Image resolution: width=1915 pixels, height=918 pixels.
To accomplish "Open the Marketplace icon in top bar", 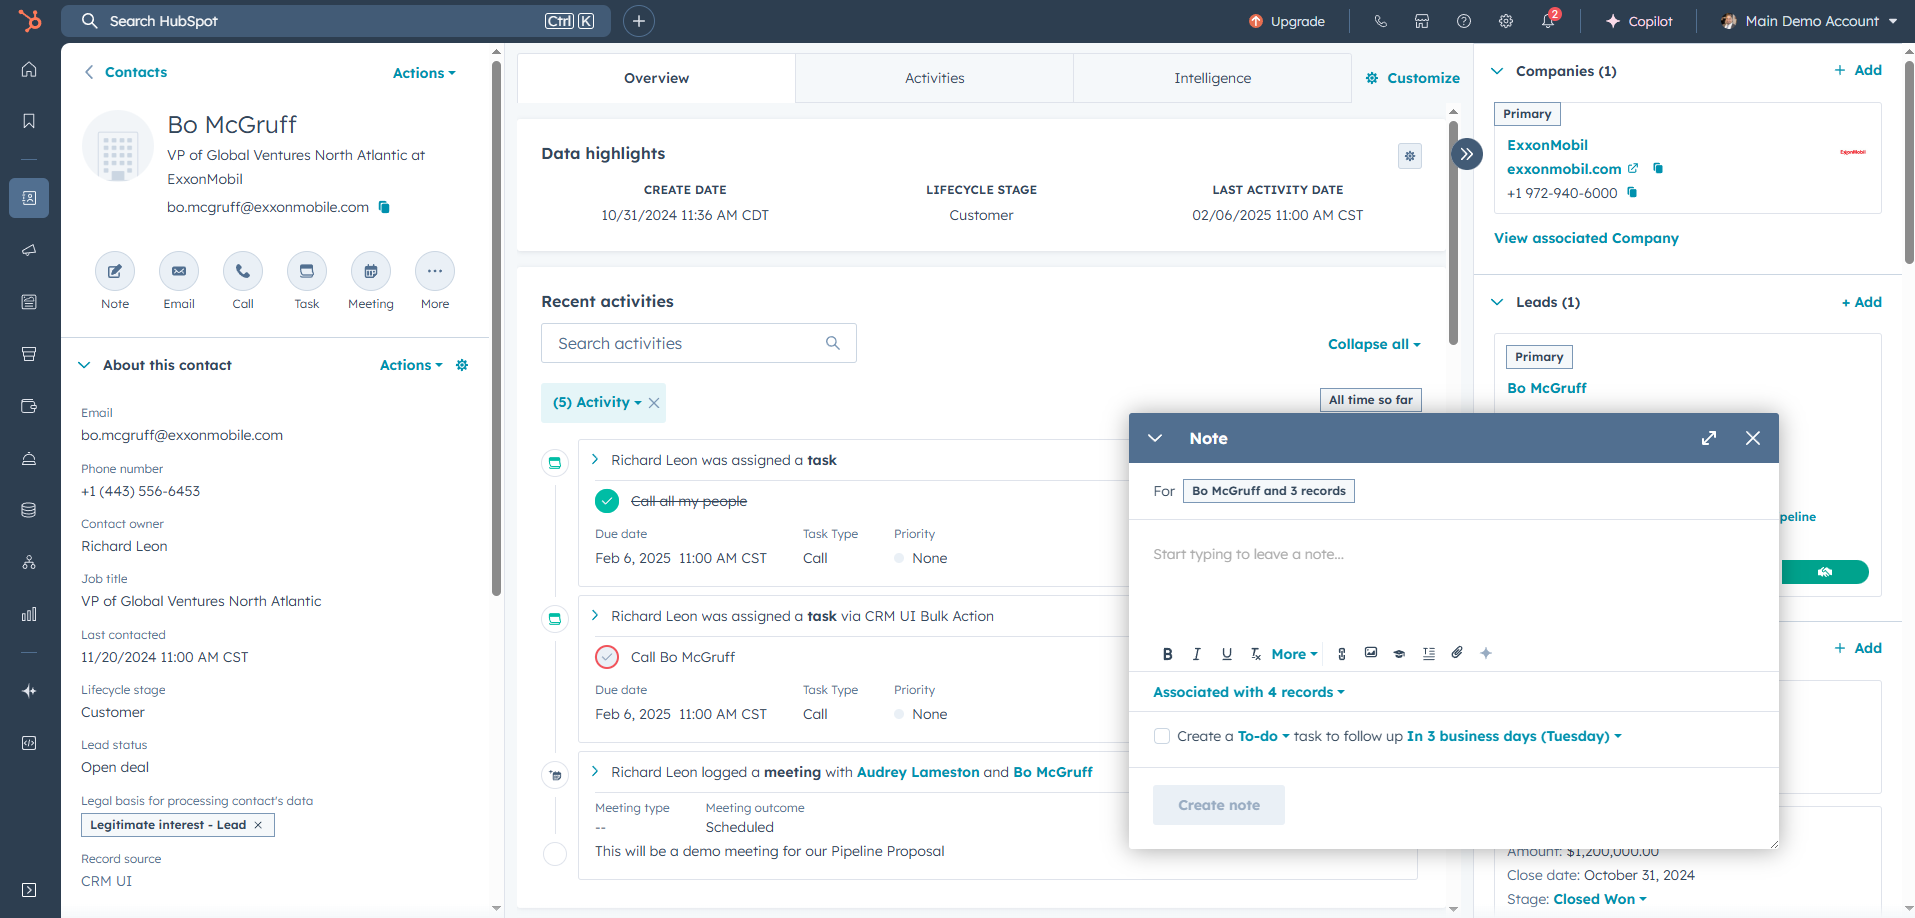I will (1422, 21).
